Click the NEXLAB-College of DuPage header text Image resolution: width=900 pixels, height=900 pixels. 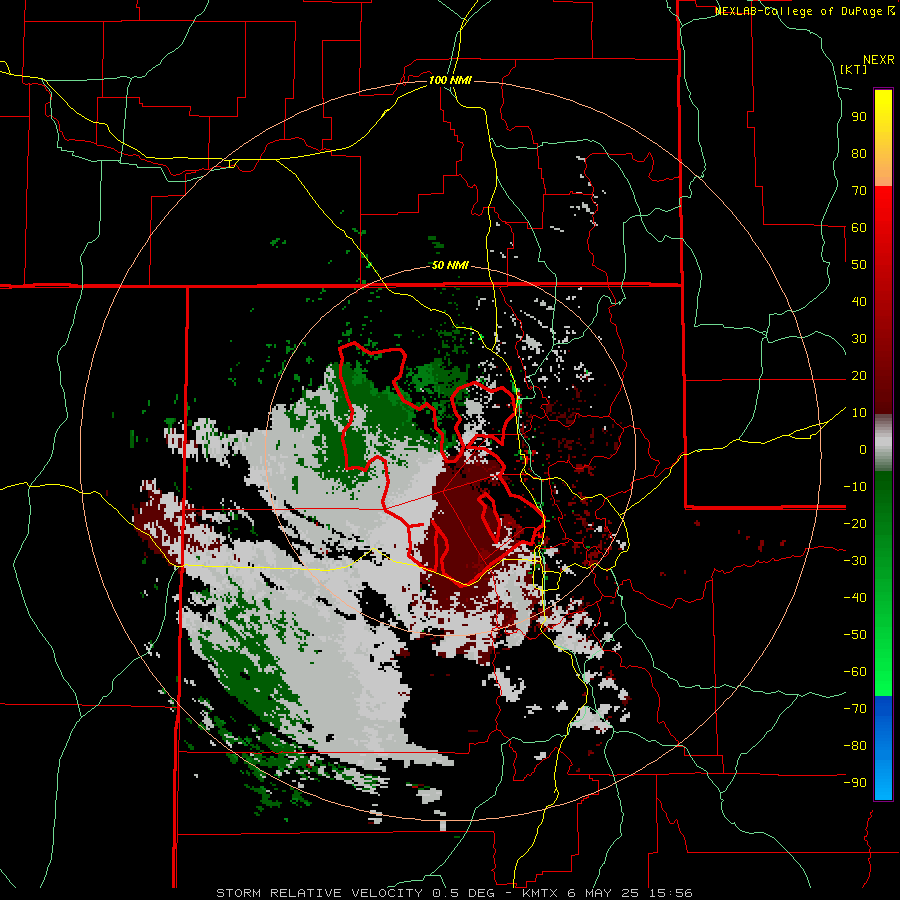pyautogui.click(x=798, y=11)
